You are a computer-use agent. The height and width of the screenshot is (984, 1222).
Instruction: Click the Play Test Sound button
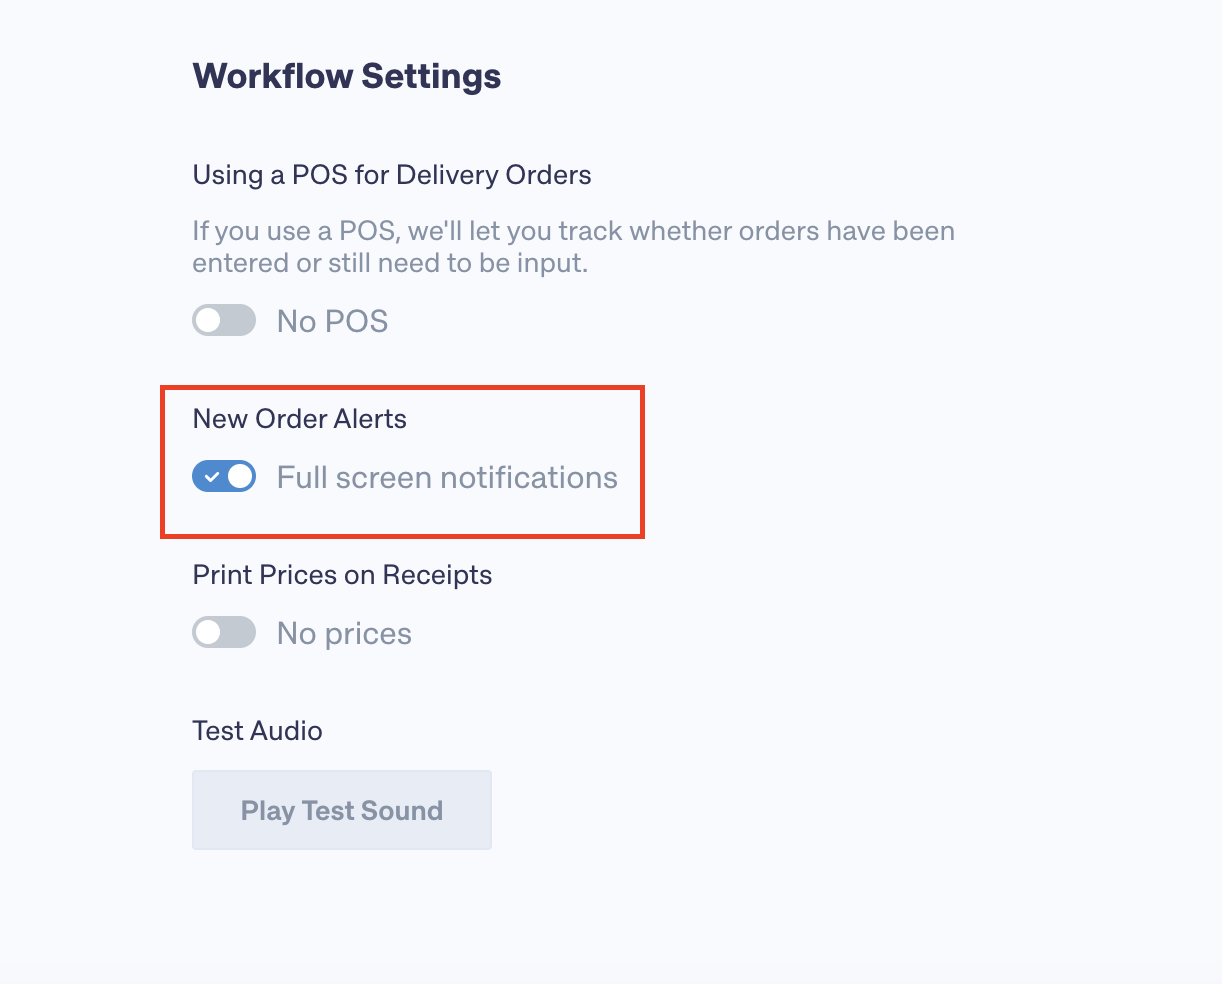point(341,810)
